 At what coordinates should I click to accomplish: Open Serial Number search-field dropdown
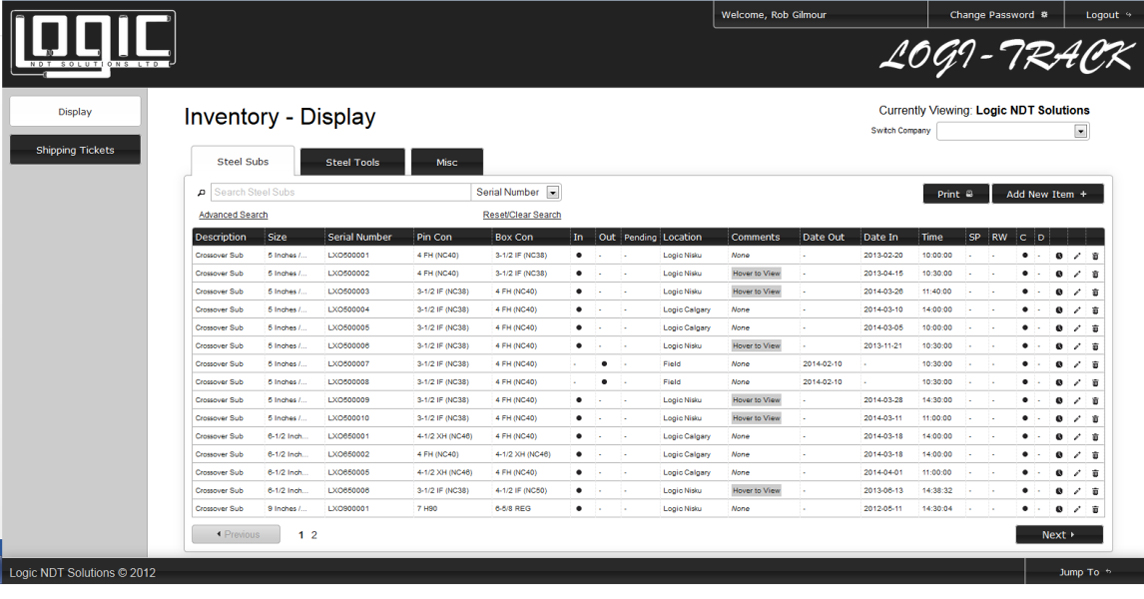click(553, 193)
